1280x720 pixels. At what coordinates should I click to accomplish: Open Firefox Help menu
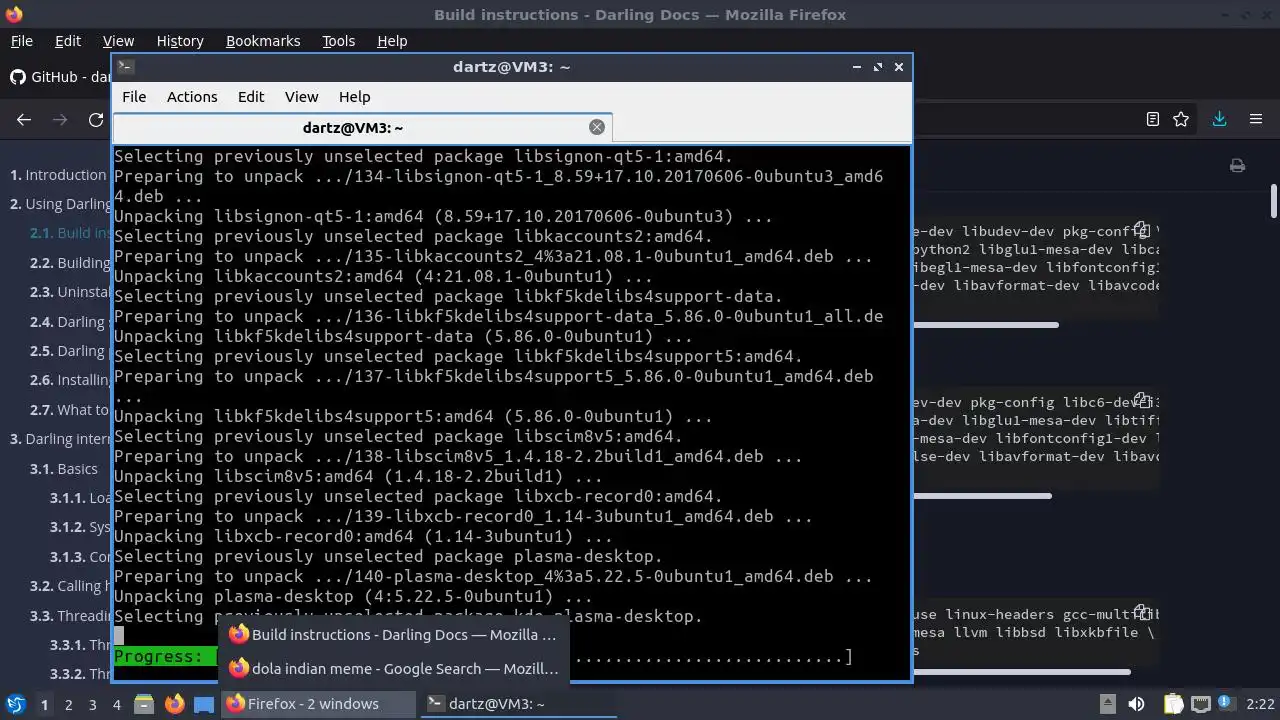click(x=392, y=41)
